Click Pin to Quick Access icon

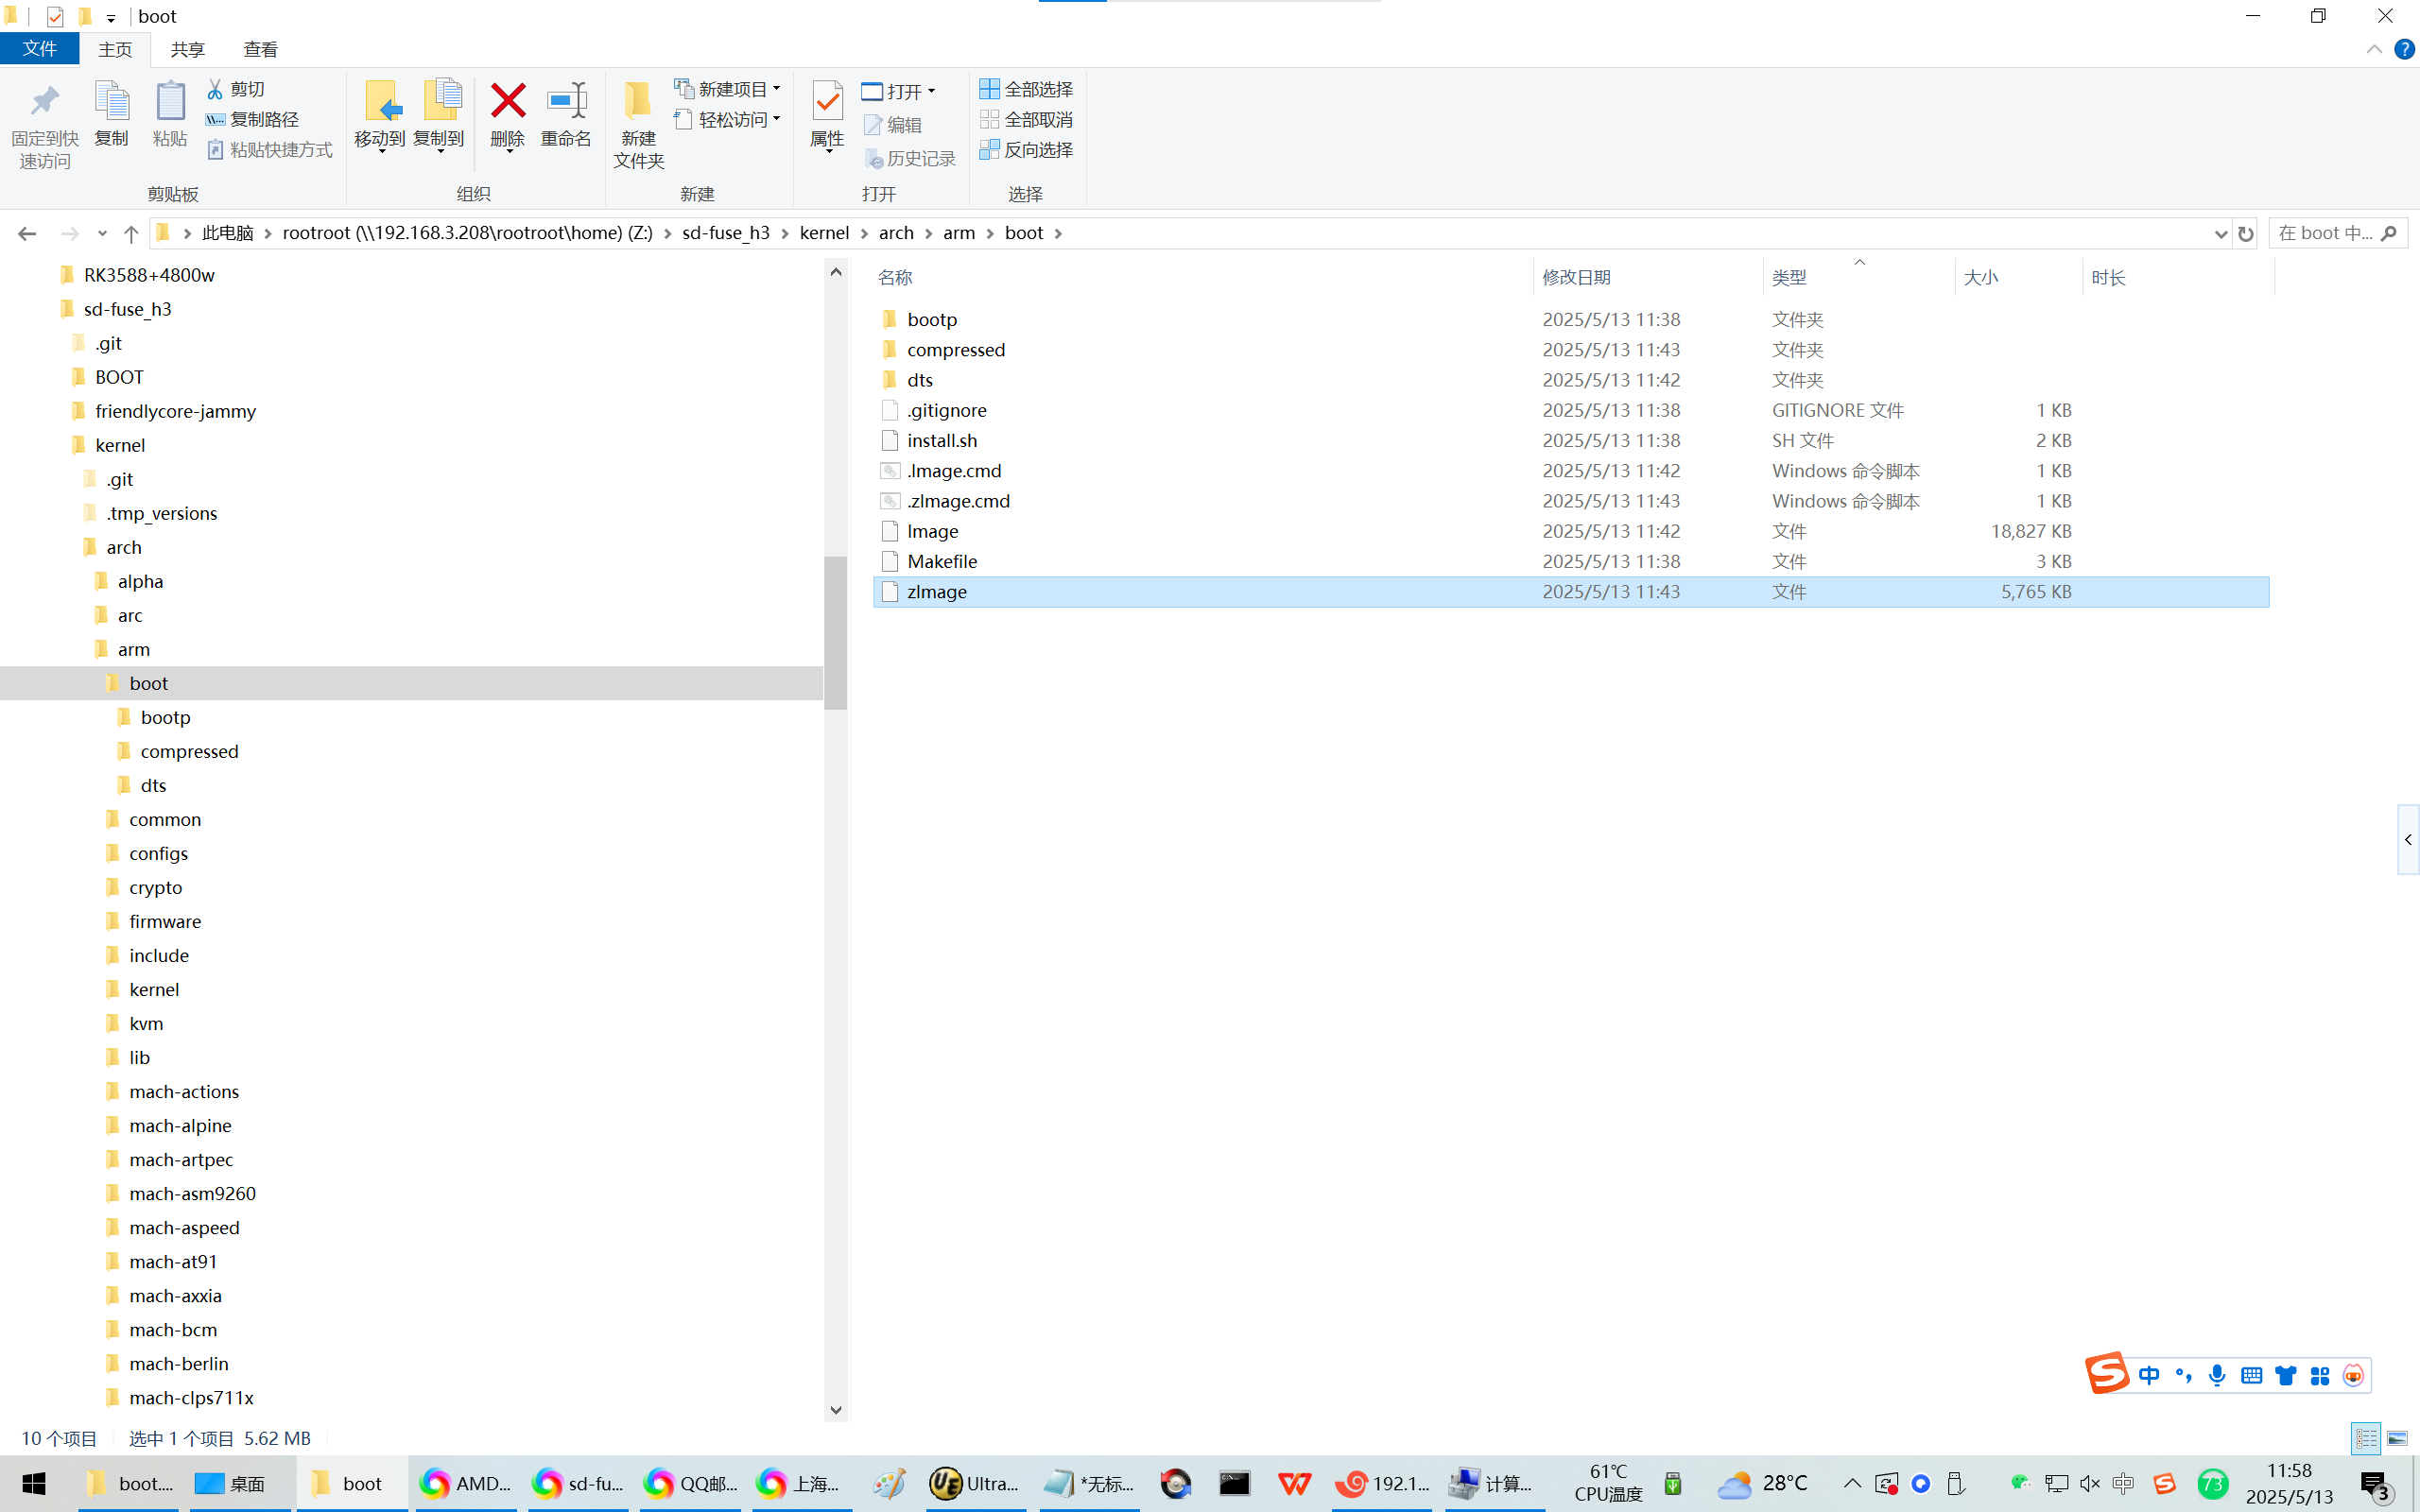click(45, 102)
